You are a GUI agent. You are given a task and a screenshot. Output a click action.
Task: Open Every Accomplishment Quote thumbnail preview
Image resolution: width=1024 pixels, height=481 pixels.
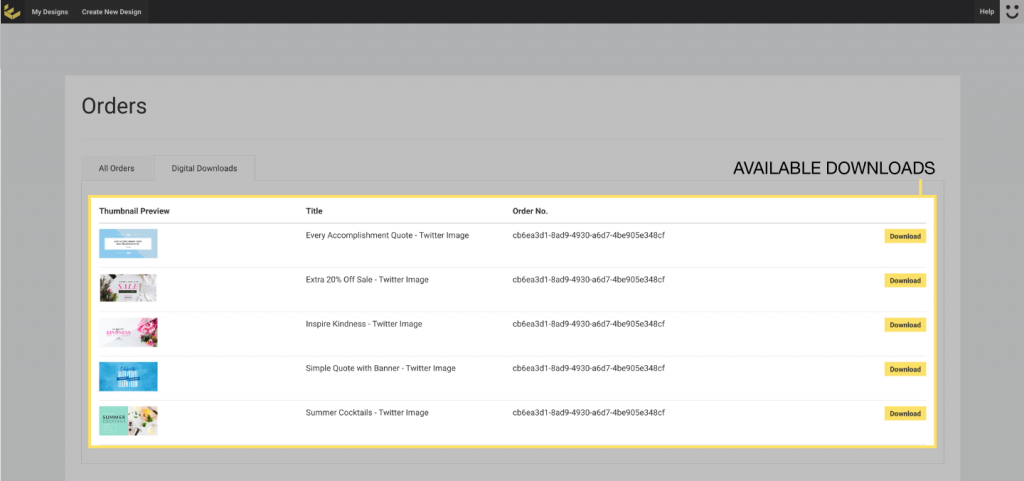point(128,244)
